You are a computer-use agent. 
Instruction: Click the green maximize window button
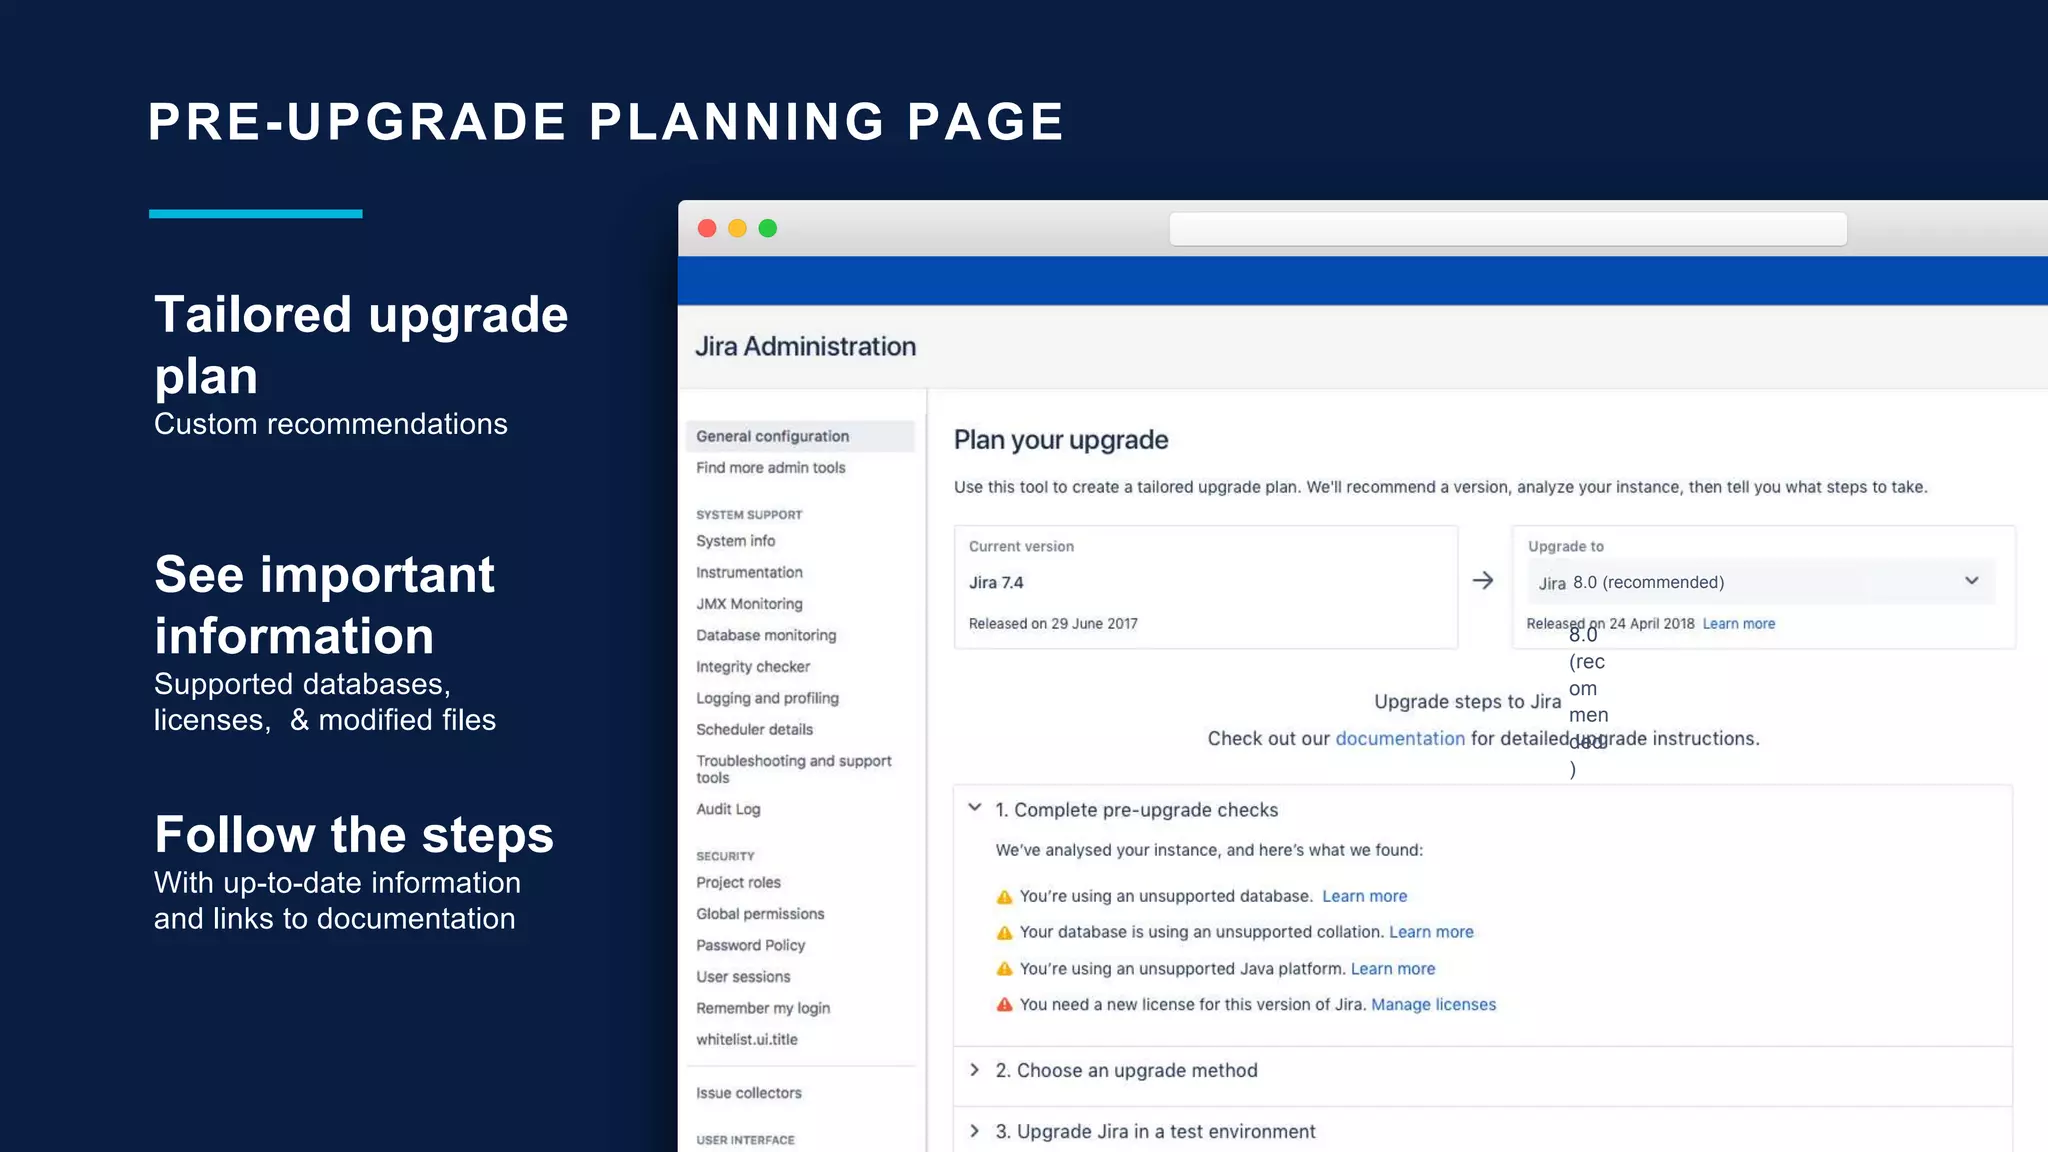click(768, 228)
